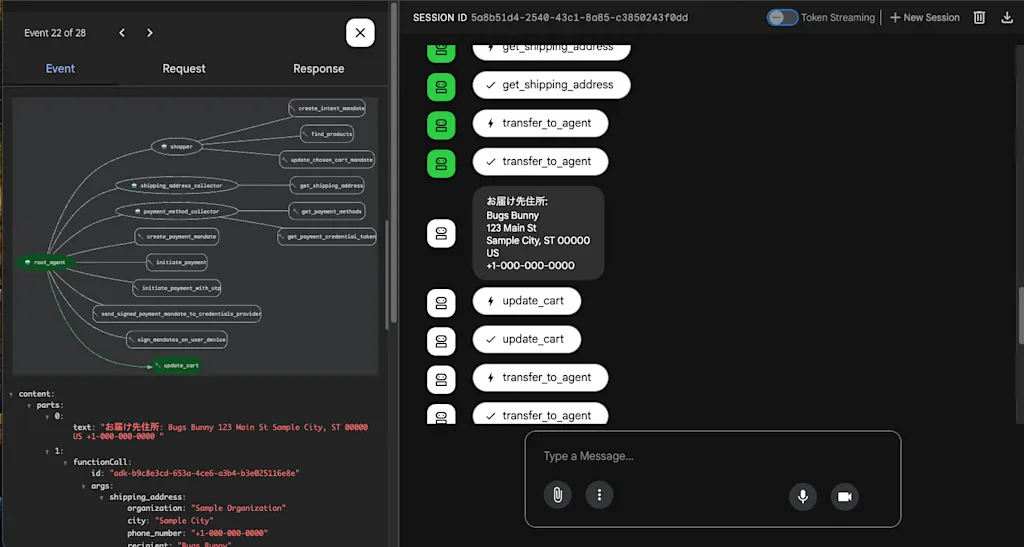Focus the Type a Message field
The image size is (1024, 547).
click(x=712, y=456)
